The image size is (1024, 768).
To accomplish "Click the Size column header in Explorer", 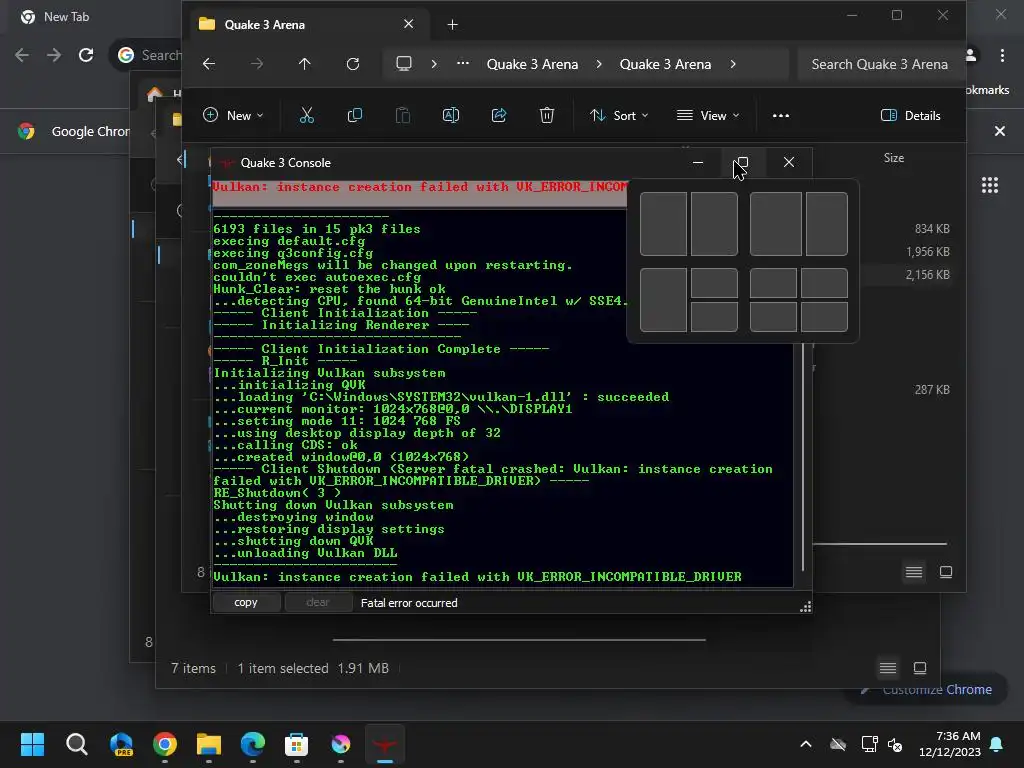I will pos(893,158).
